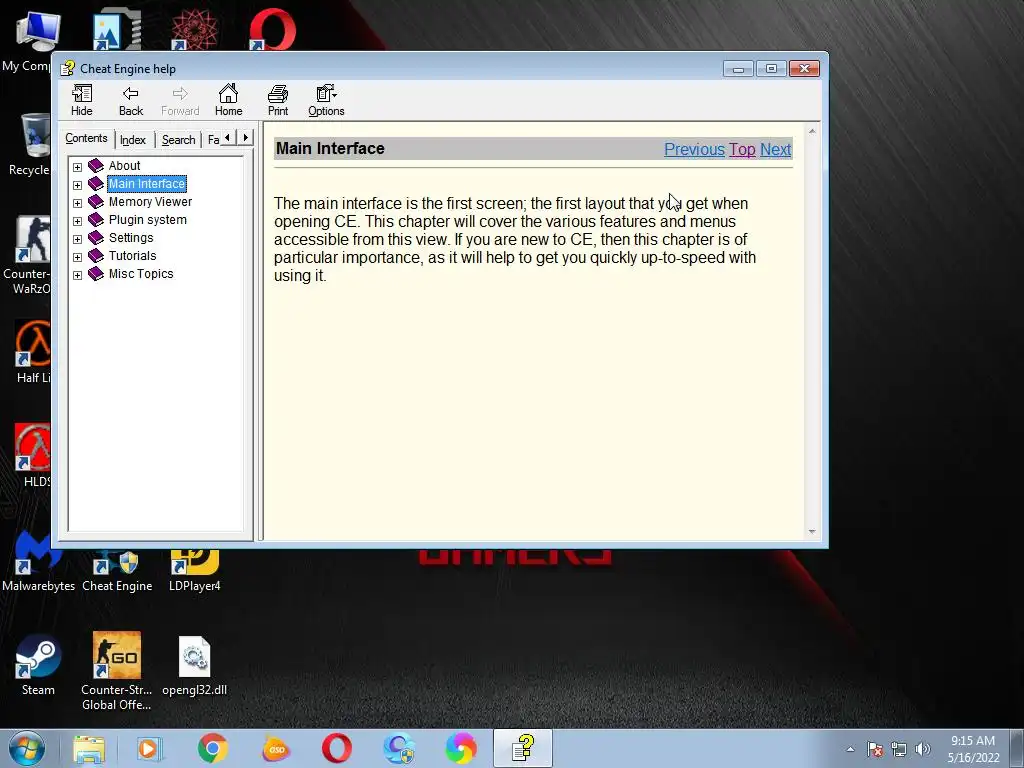Open the network tray icon
Viewport: 1024px width, 768px height.
tap(899, 749)
